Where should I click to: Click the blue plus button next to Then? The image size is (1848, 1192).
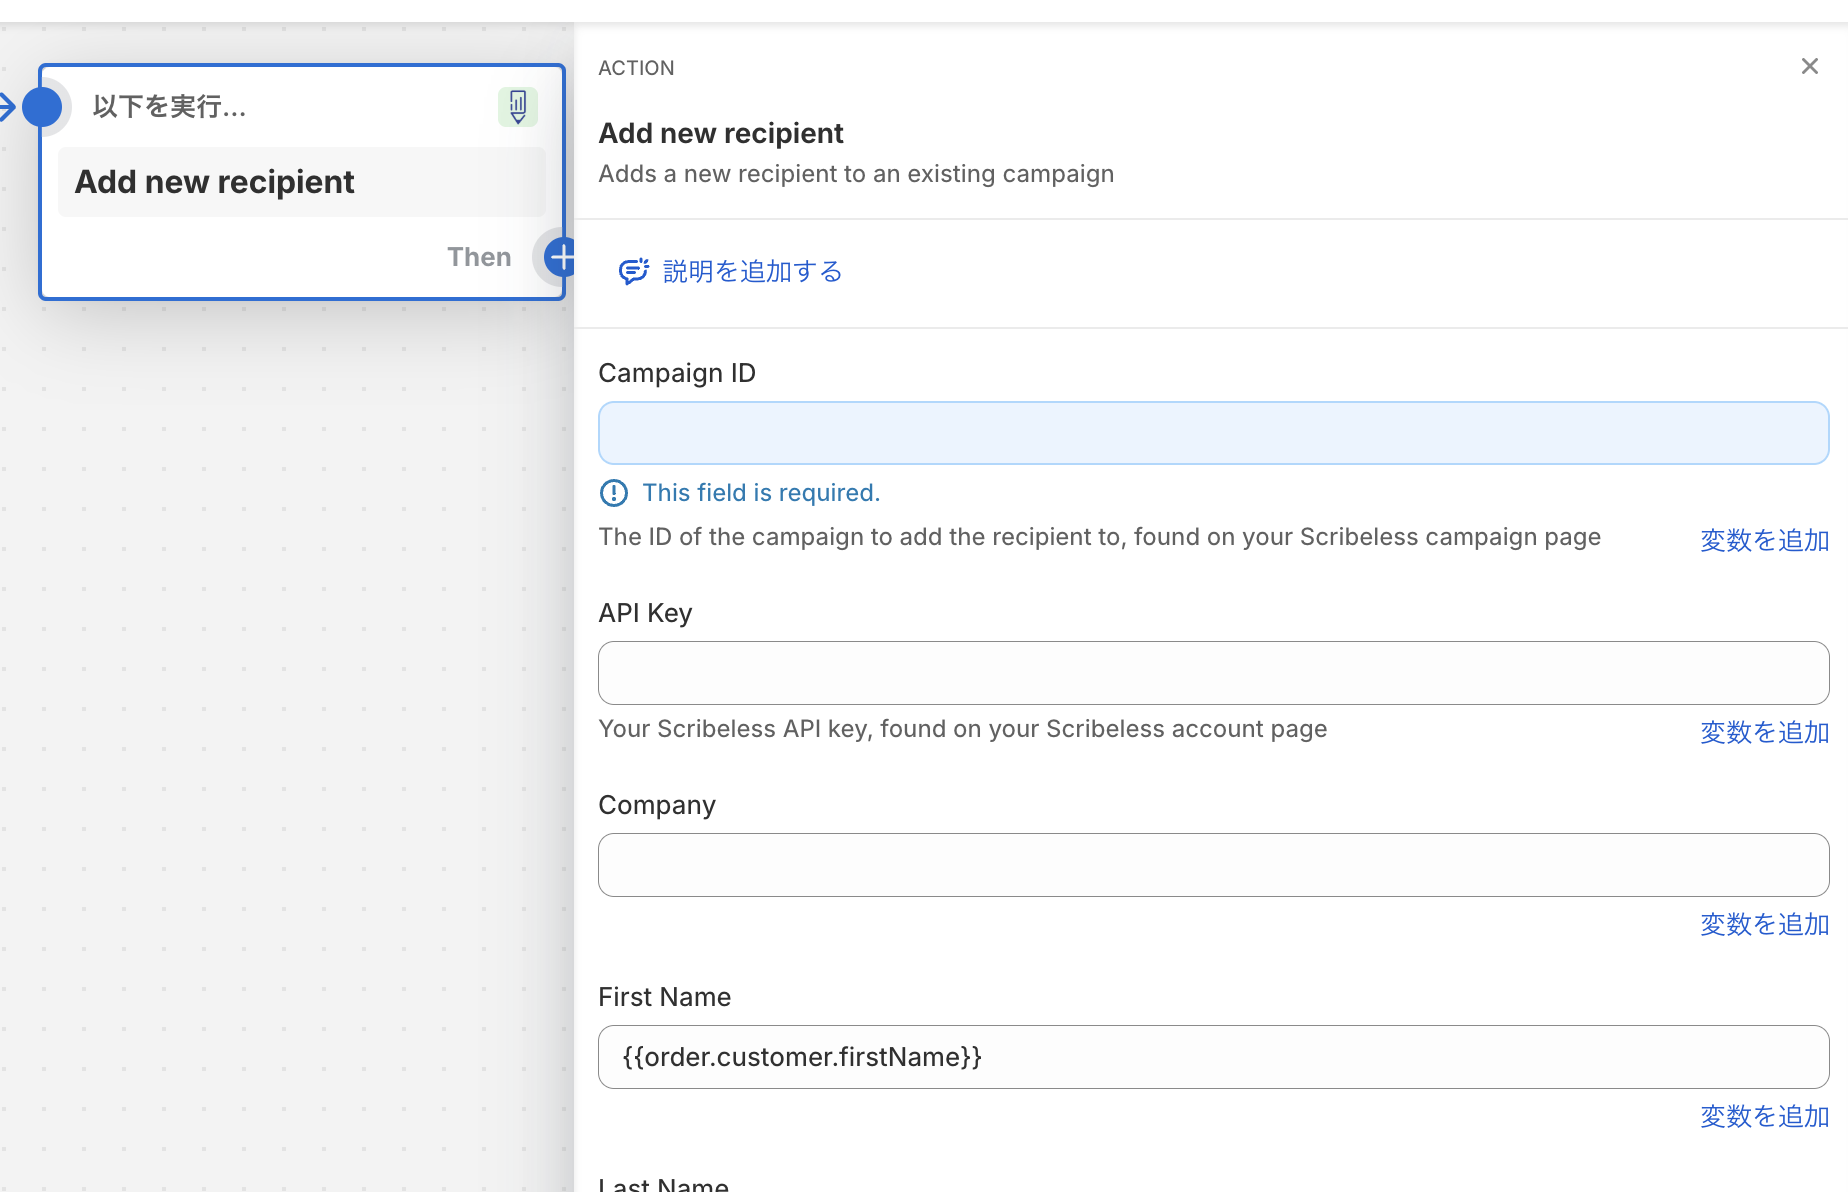click(561, 257)
